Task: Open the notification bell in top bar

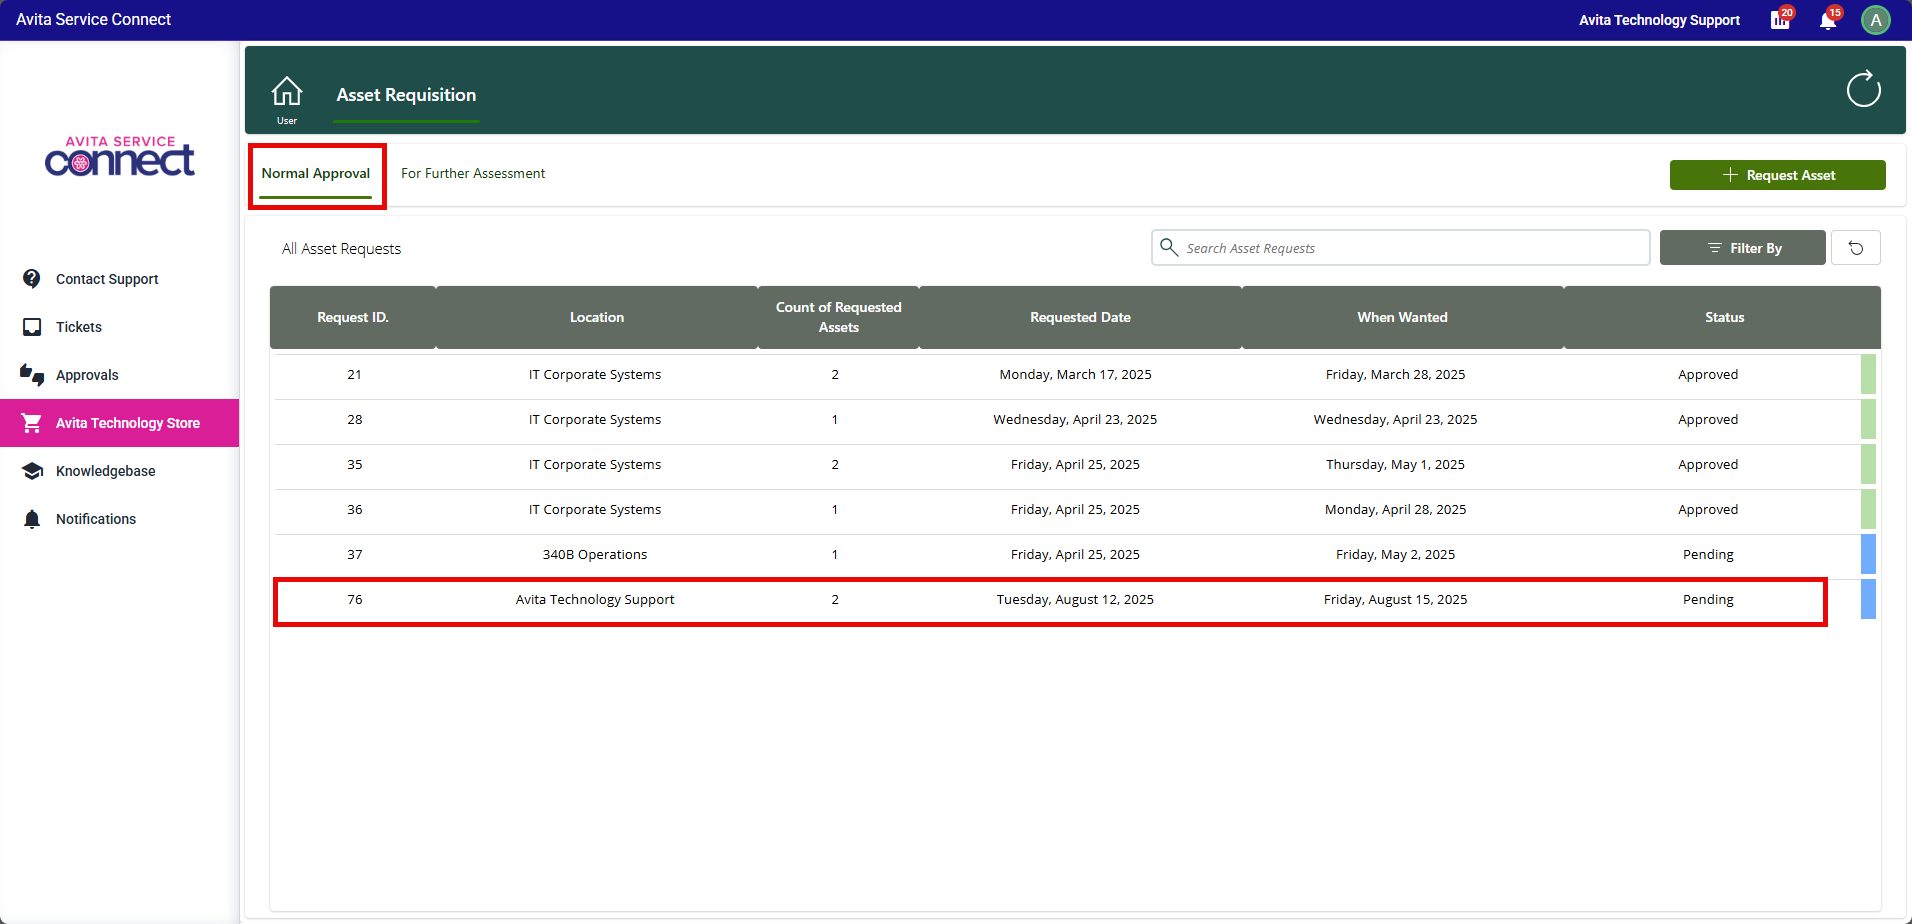Action: pos(1828,20)
